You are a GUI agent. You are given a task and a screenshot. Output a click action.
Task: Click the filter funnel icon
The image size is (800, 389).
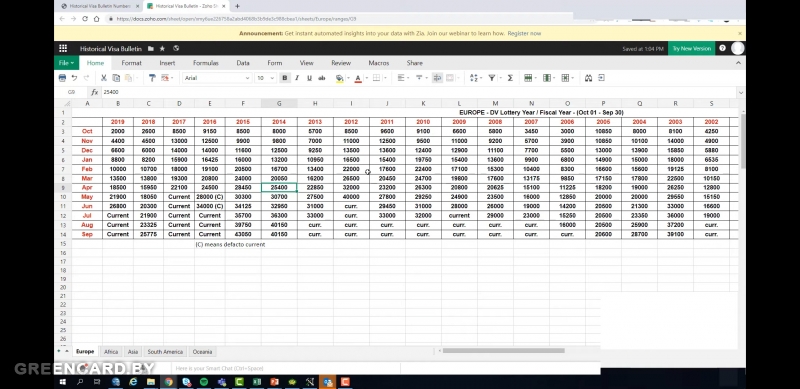click(x=492, y=78)
